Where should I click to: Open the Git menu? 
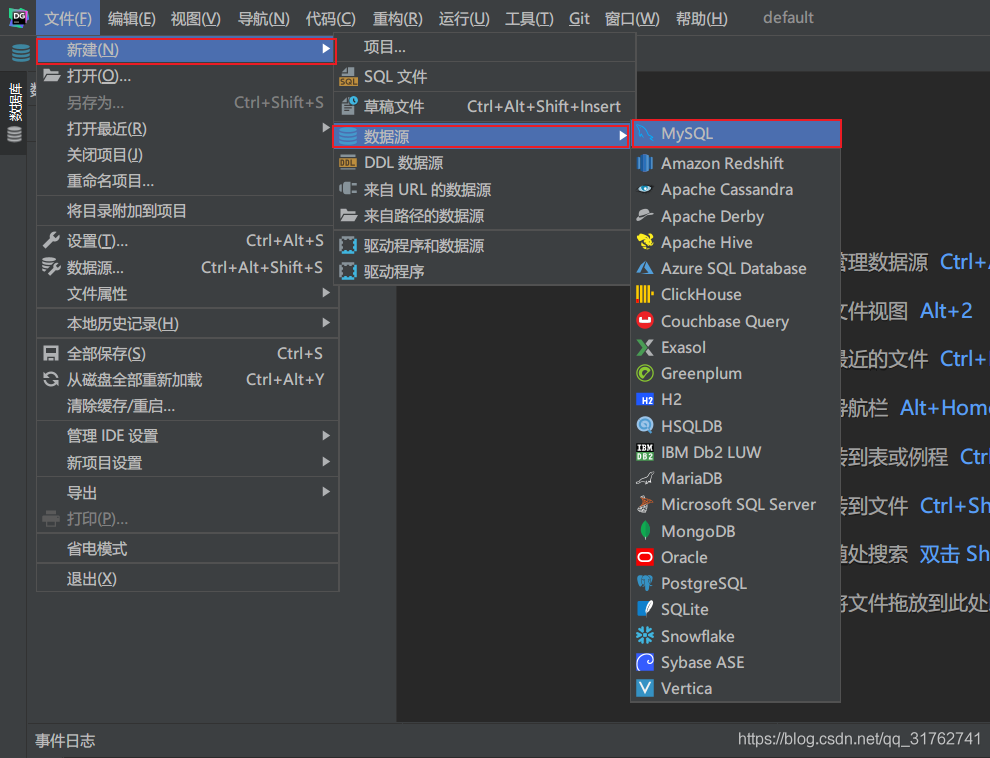579,18
